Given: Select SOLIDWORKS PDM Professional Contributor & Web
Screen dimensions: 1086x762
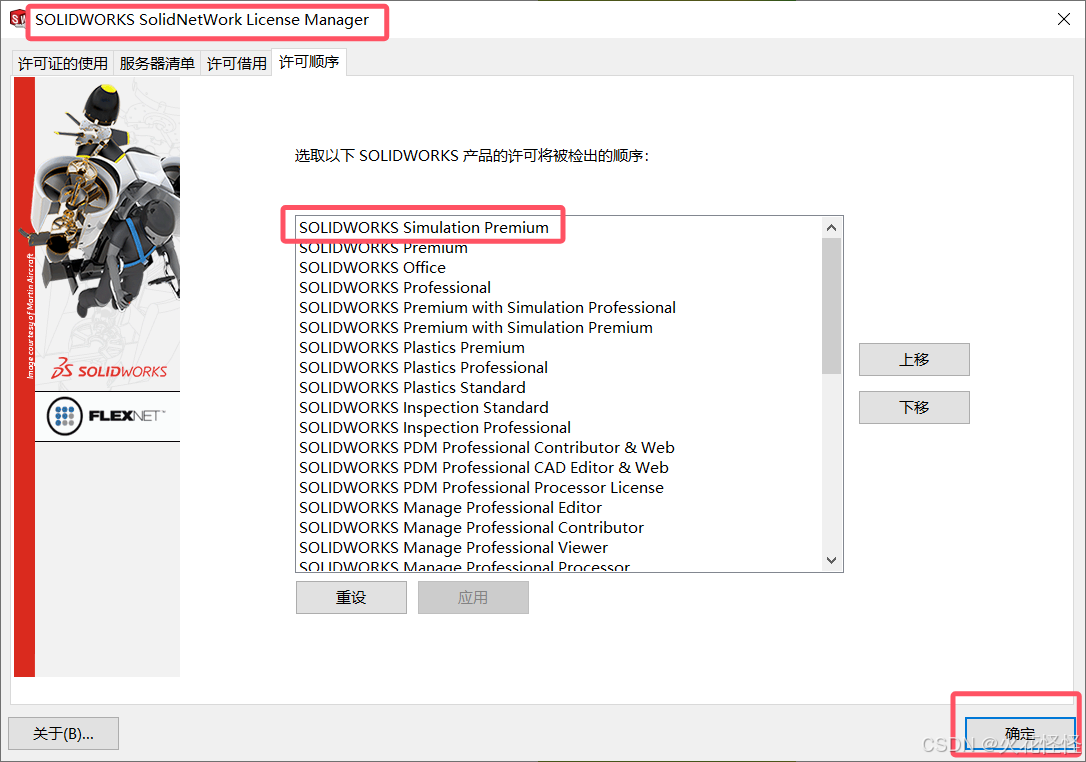Looking at the screenshot, I should (558, 448).
